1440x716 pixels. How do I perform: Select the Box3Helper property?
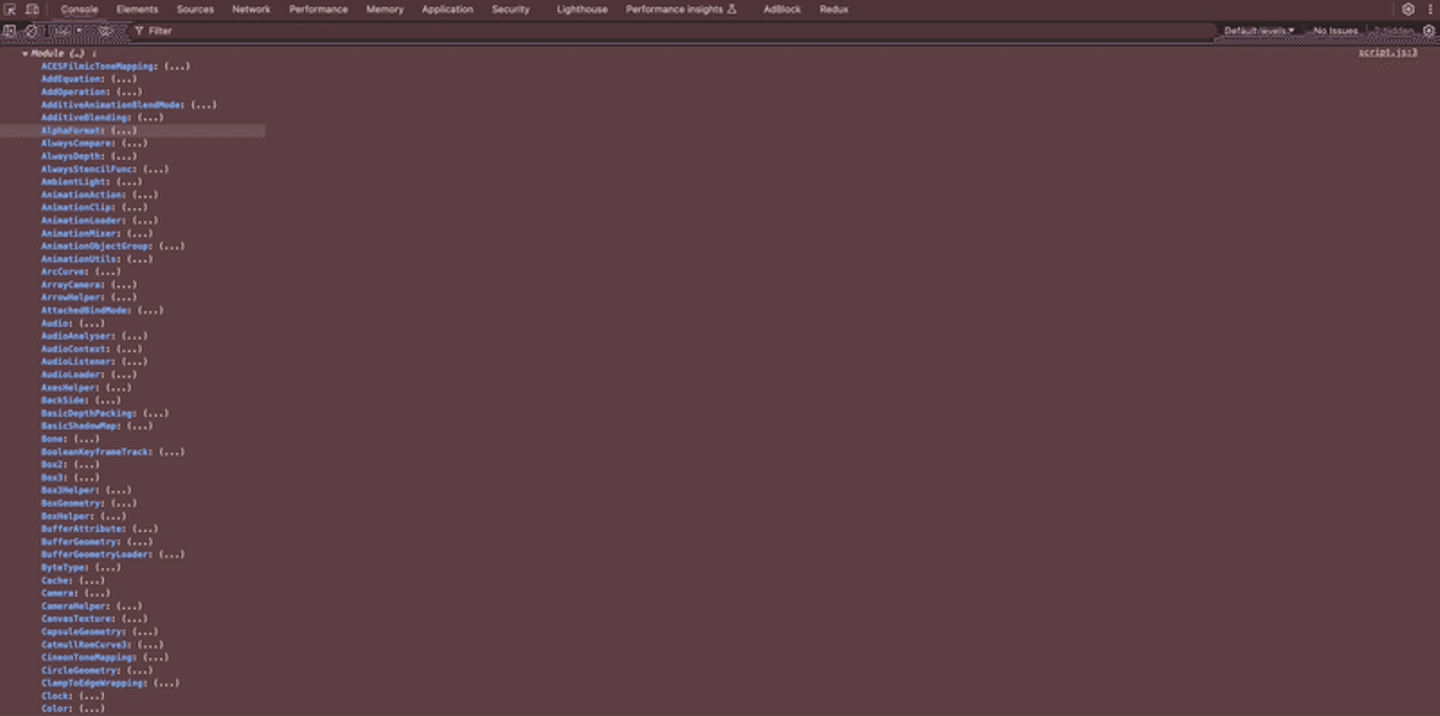[x=86, y=491]
